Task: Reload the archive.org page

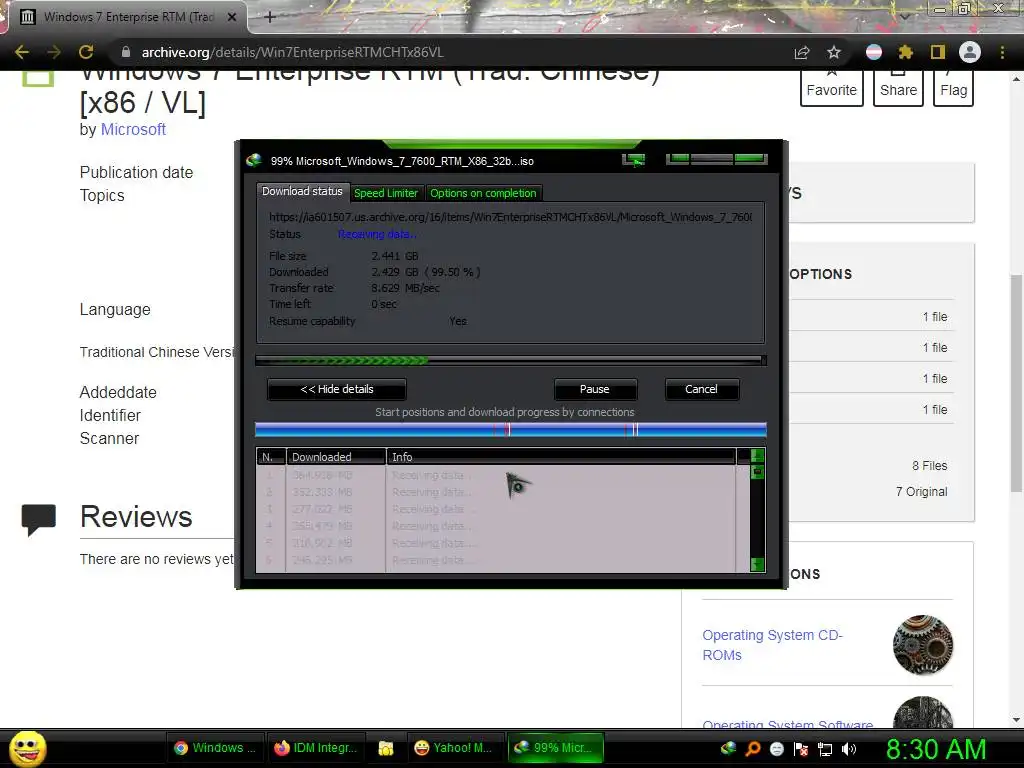Action: pos(86,52)
